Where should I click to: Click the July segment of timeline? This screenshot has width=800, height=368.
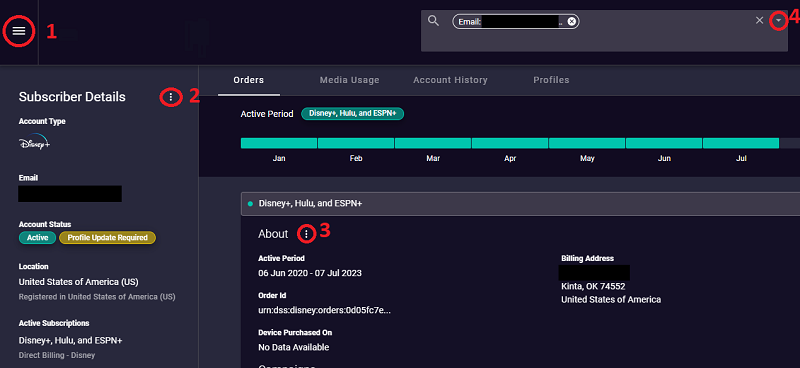pos(741,143)
